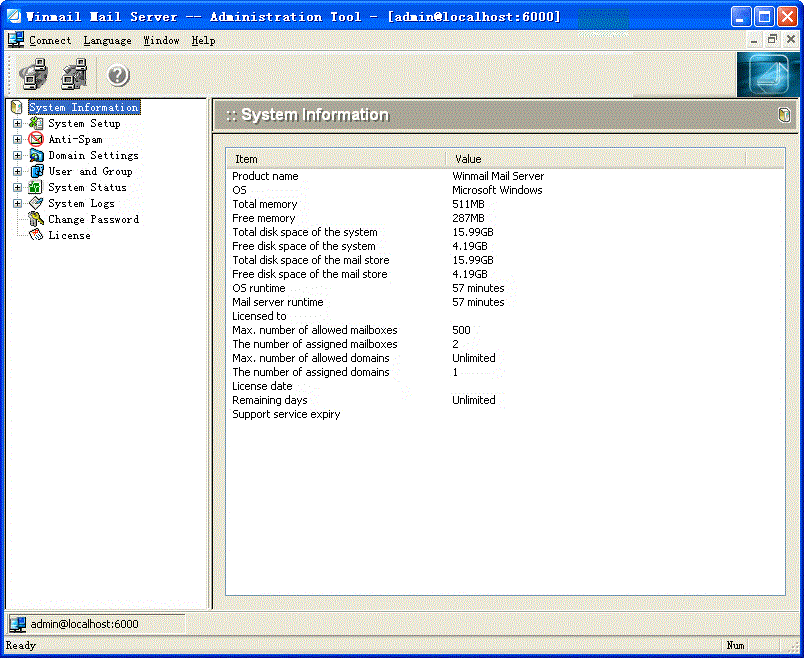Select the Product name row in the list

pos(265,176)
